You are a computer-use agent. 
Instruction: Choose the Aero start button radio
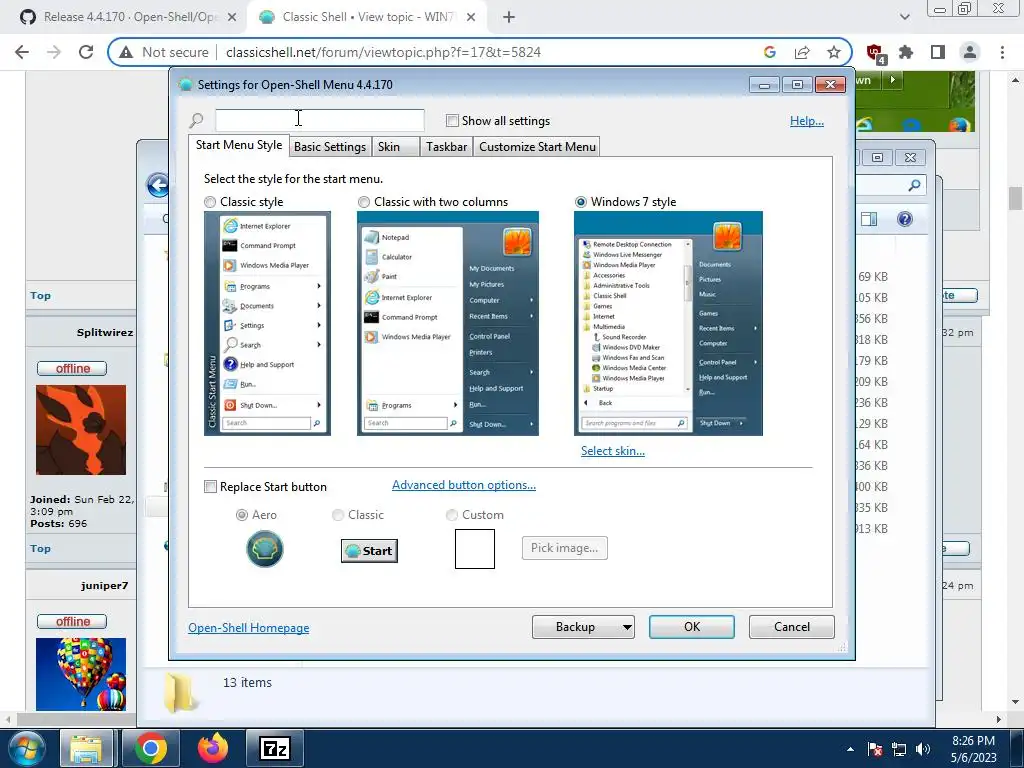(x=242, y=515)
